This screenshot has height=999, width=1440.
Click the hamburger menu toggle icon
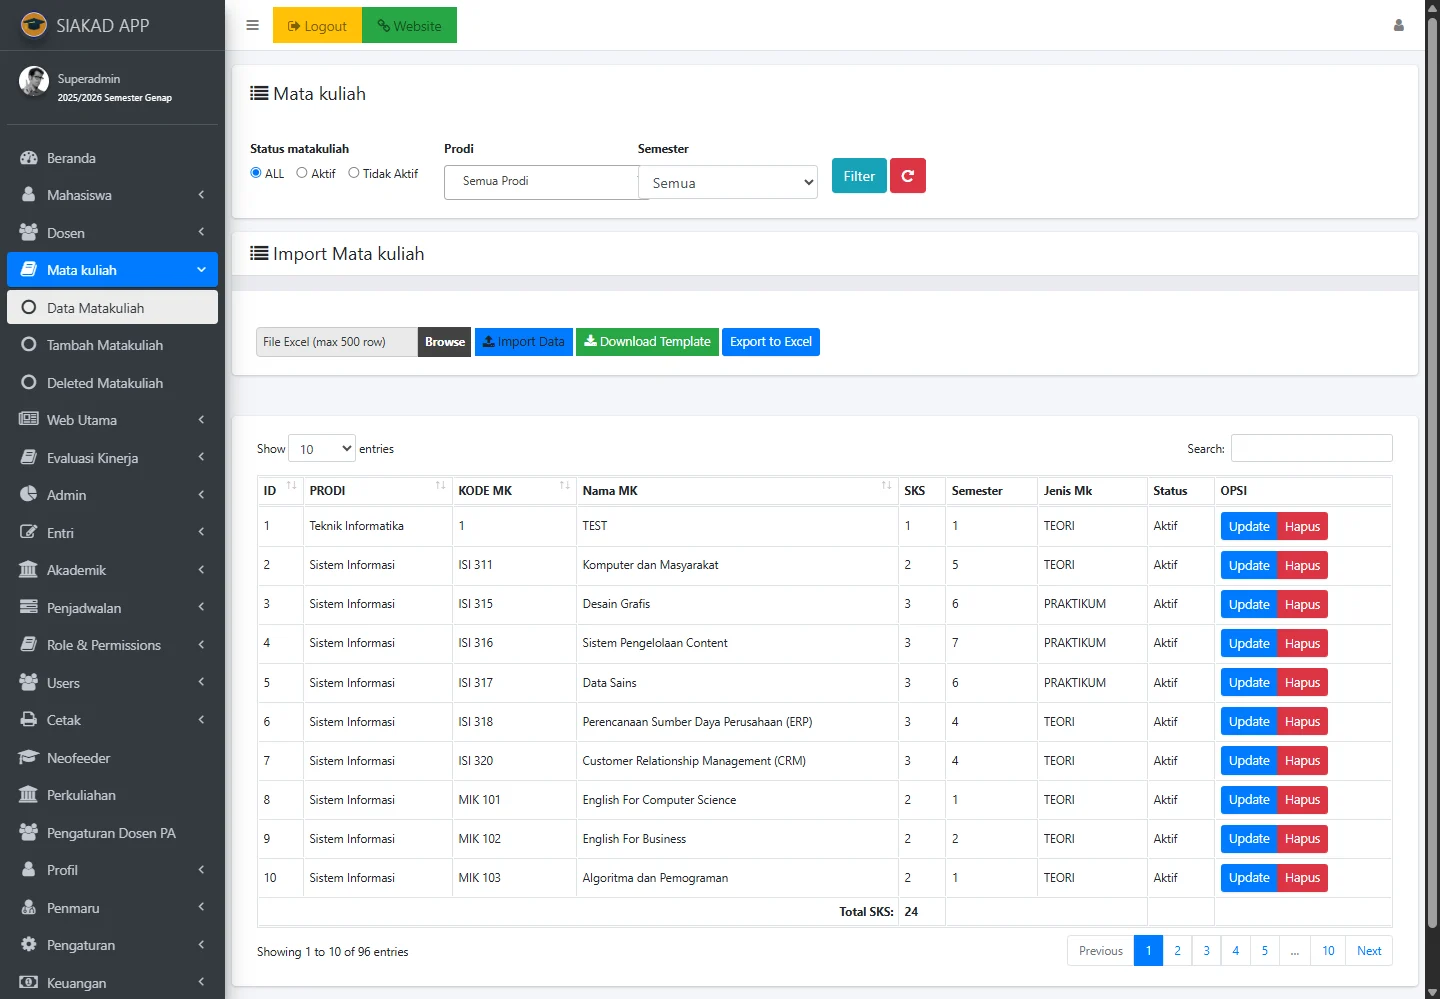252,26
